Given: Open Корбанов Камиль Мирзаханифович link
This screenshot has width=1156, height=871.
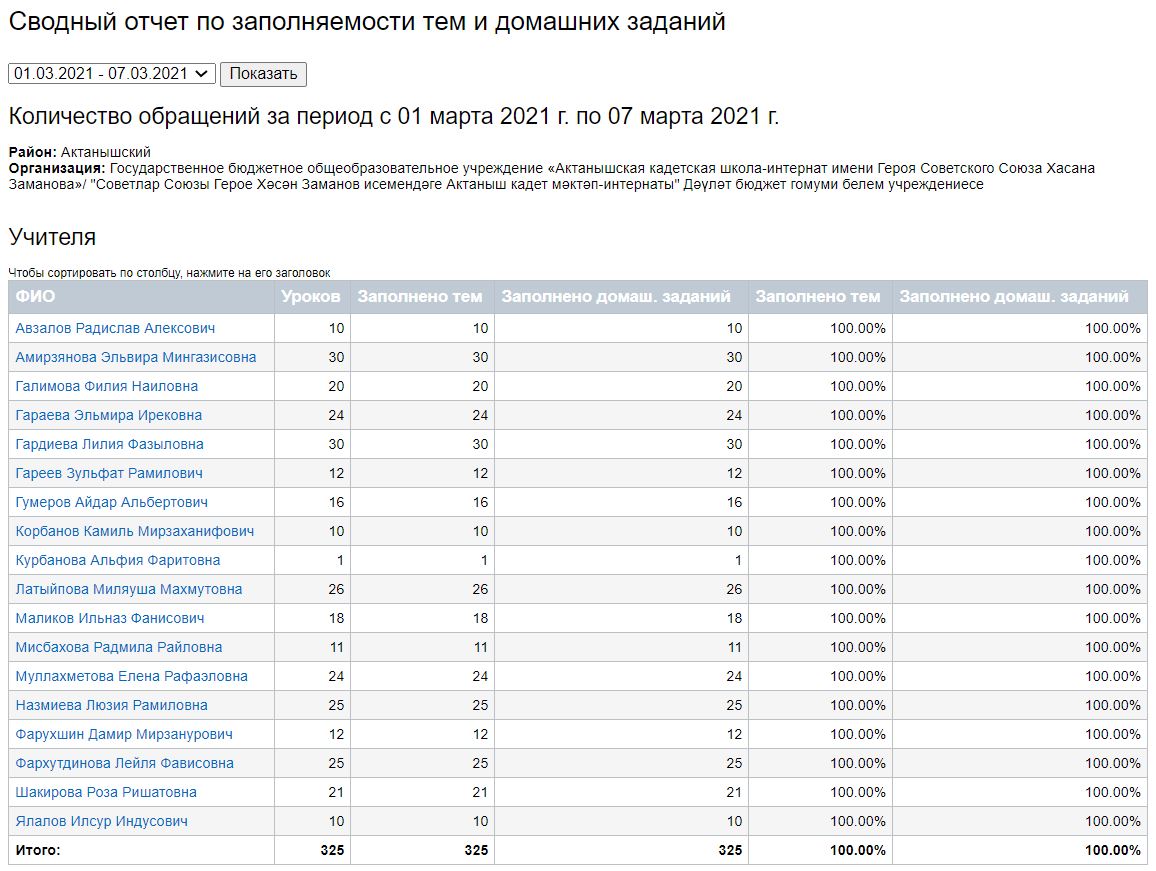Looking at the screenshot, I should click(x=135, y=531).
